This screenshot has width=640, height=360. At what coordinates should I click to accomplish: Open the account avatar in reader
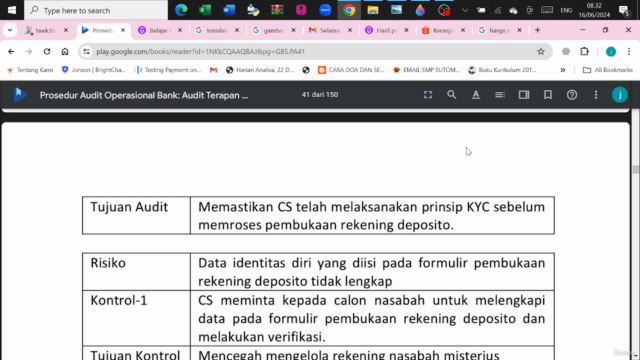(620, 95)
